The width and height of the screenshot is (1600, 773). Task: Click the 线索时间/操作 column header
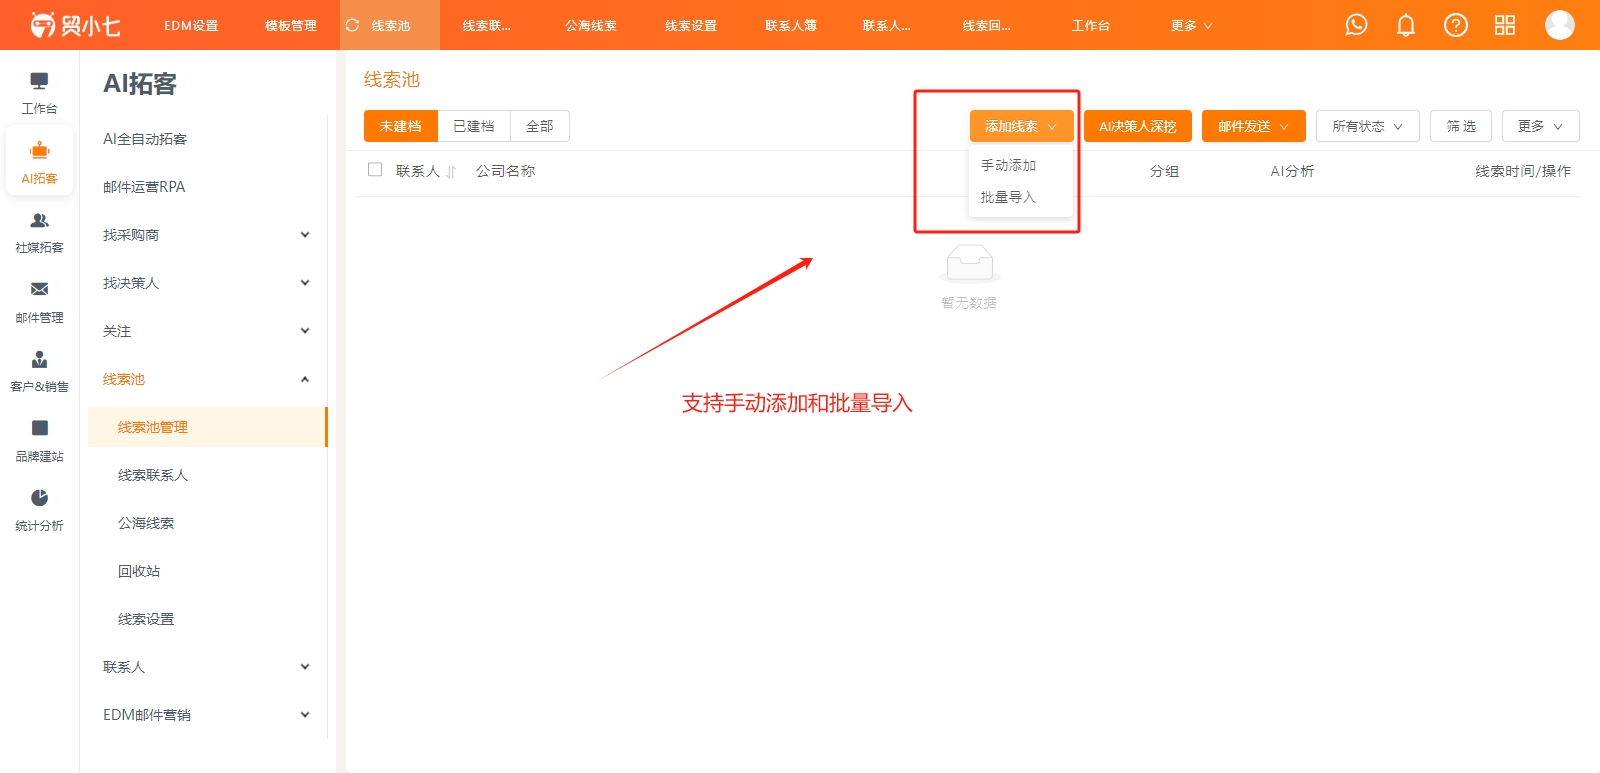pos(1523,171)
